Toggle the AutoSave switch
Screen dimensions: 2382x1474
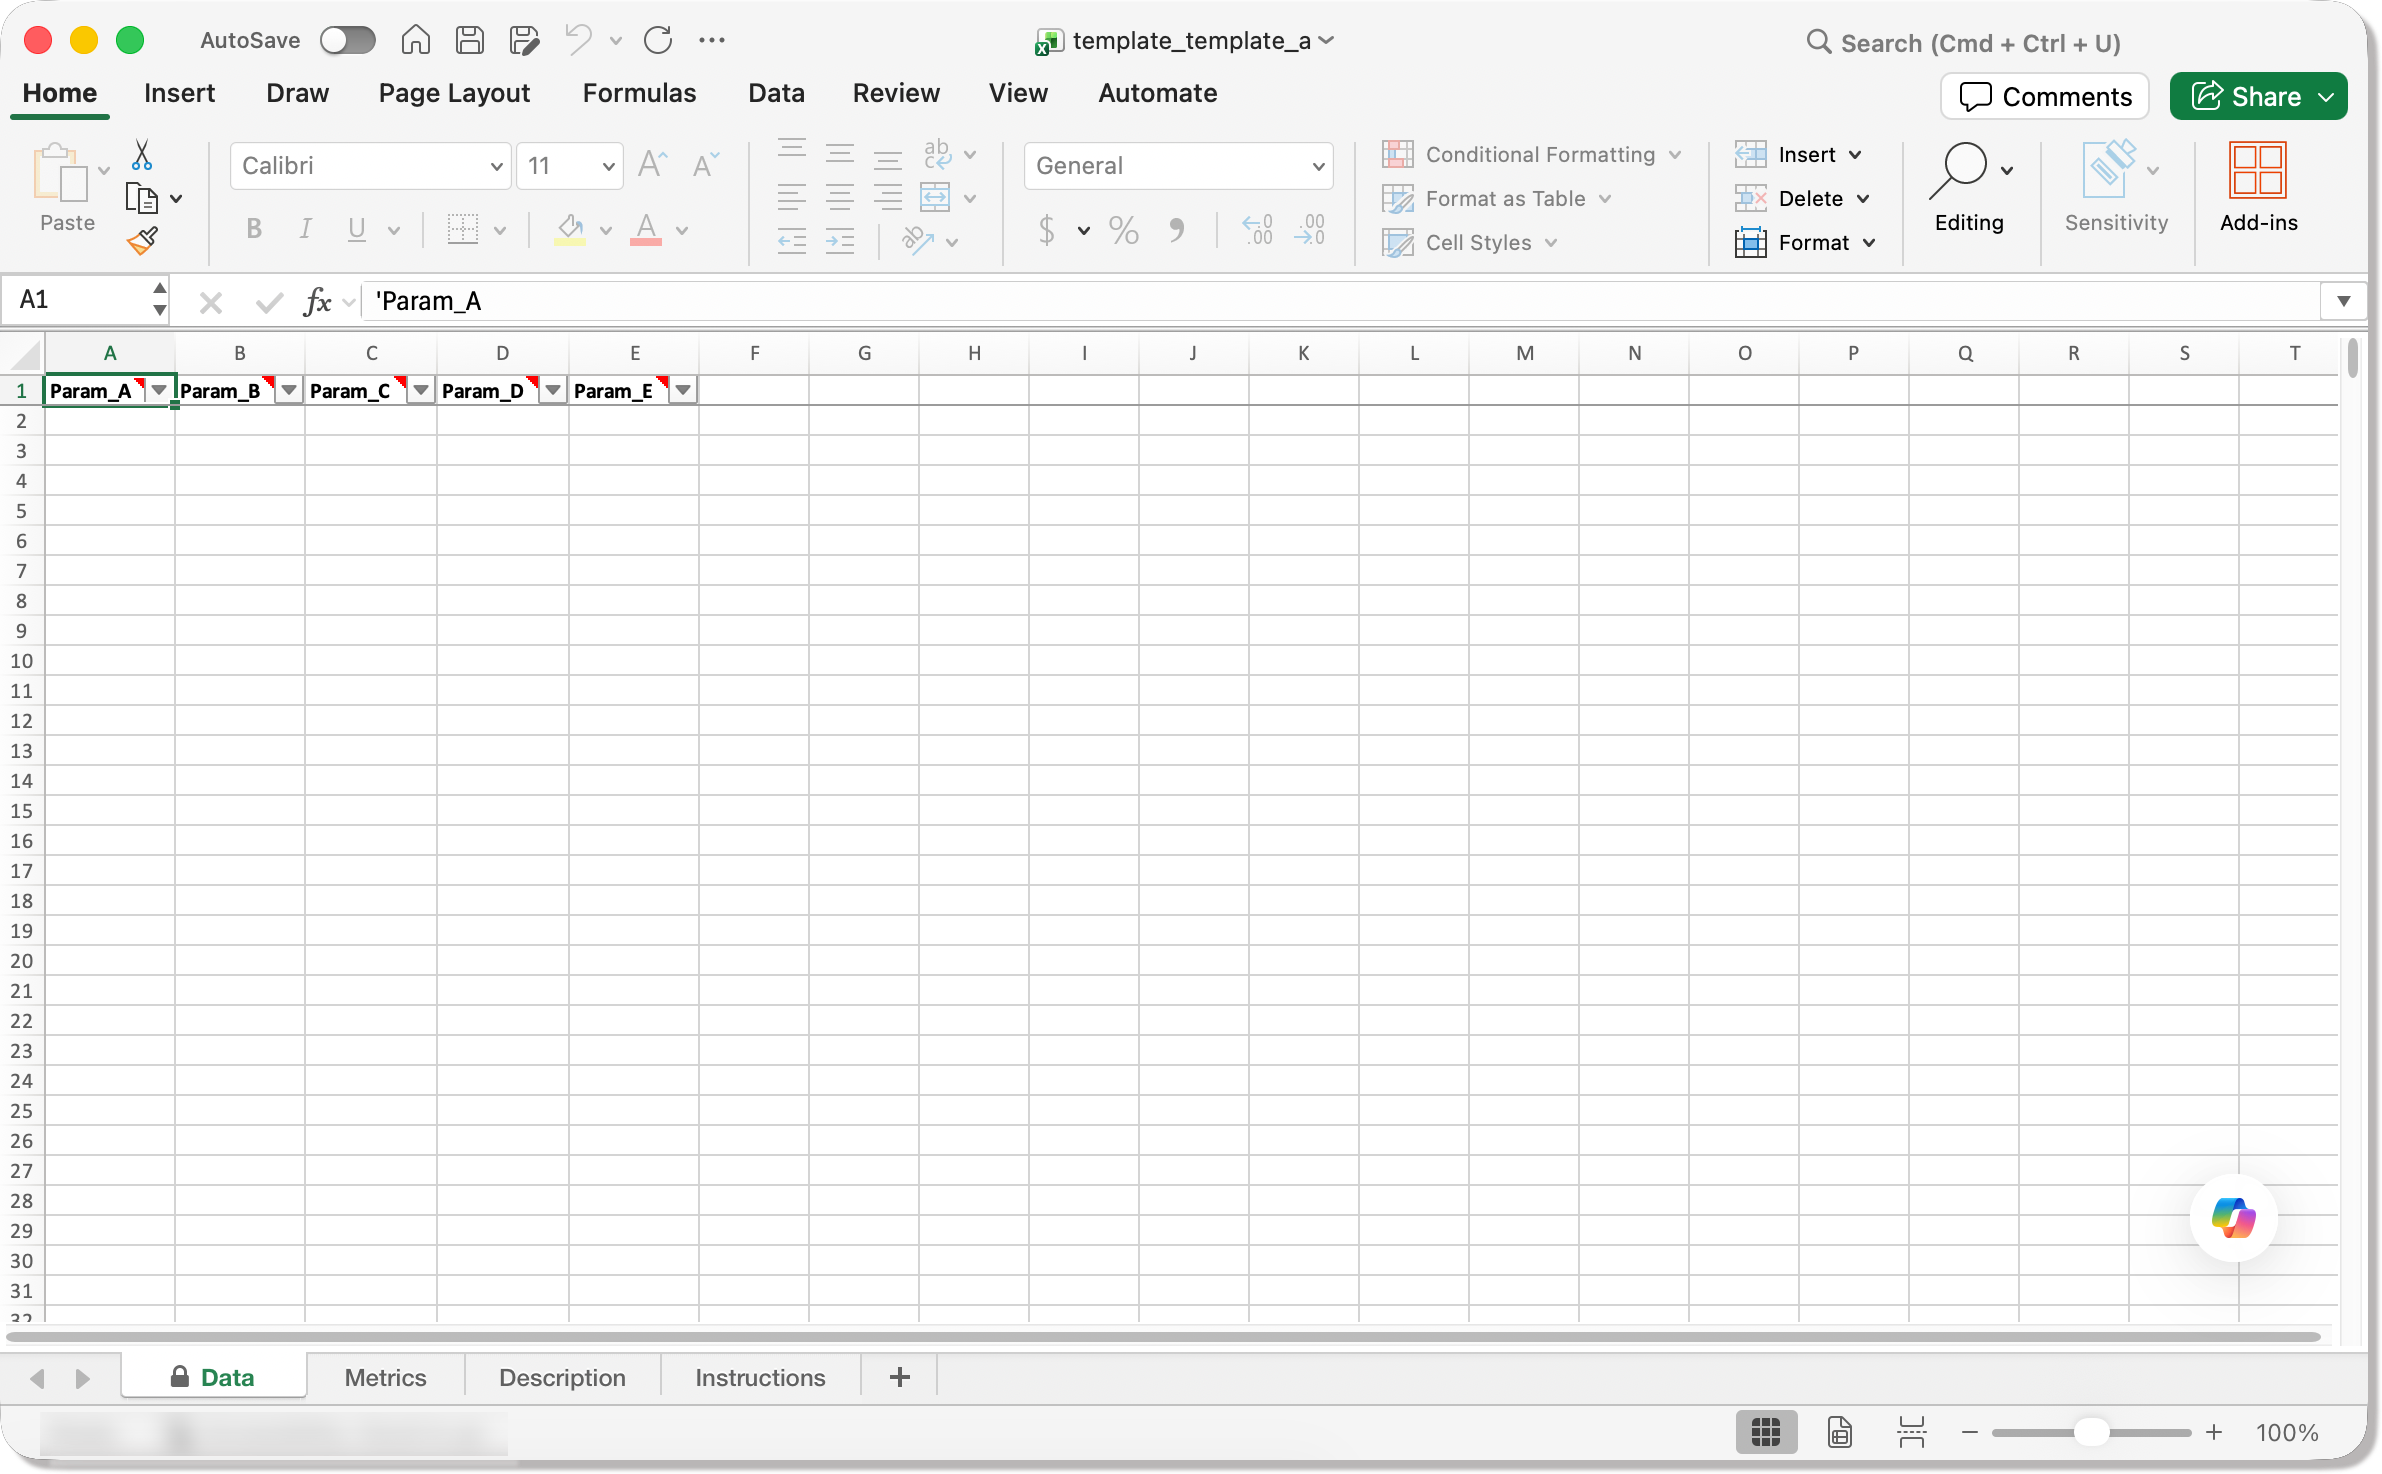pos(347,40)
